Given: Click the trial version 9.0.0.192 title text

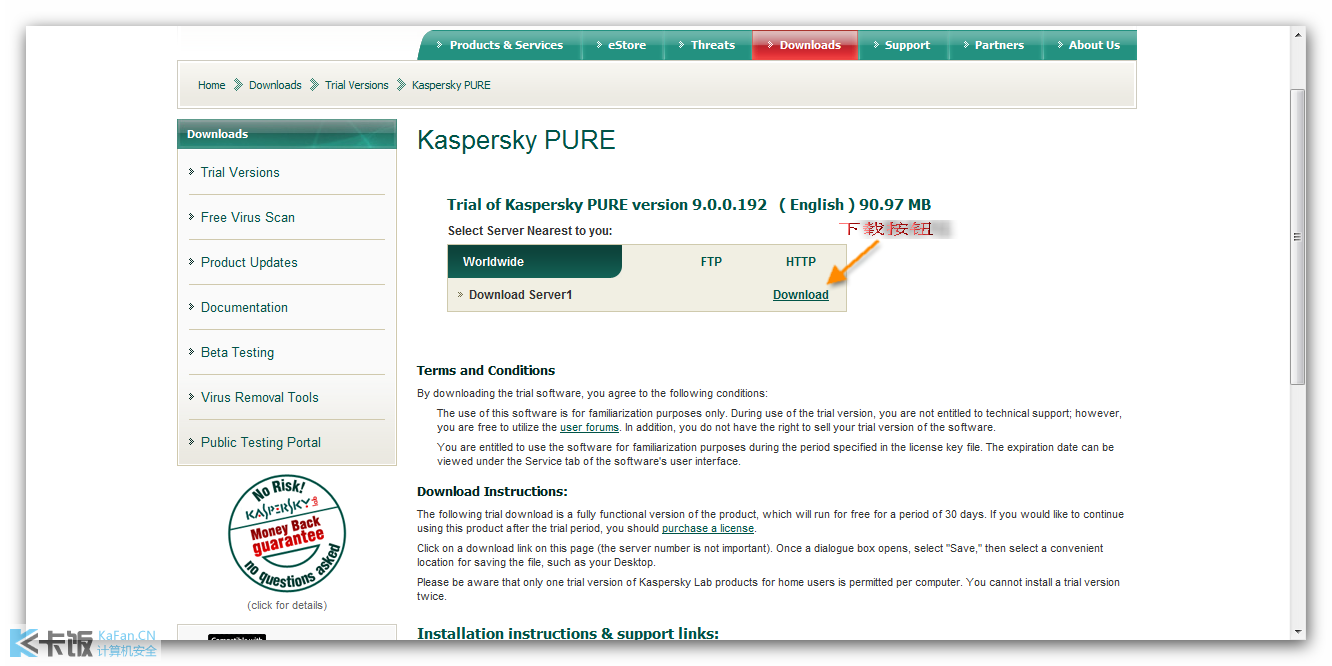Looking at the screenshot, I should point(689,205).
